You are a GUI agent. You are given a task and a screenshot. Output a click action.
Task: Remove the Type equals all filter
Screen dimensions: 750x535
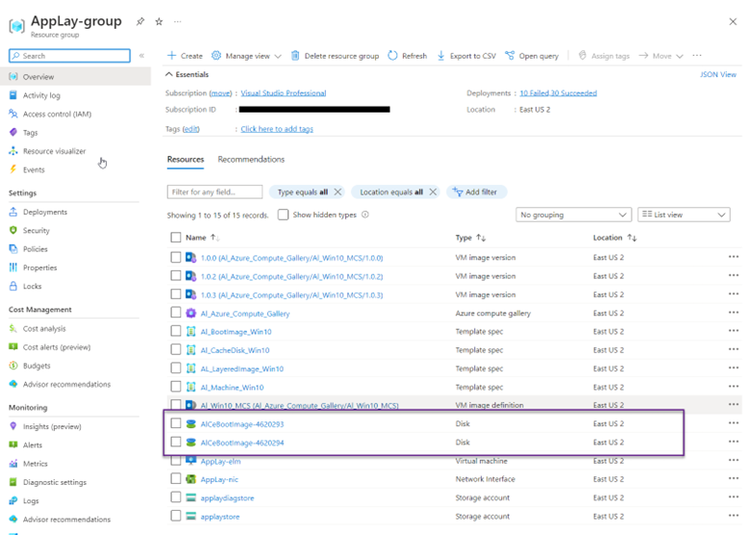338,192
